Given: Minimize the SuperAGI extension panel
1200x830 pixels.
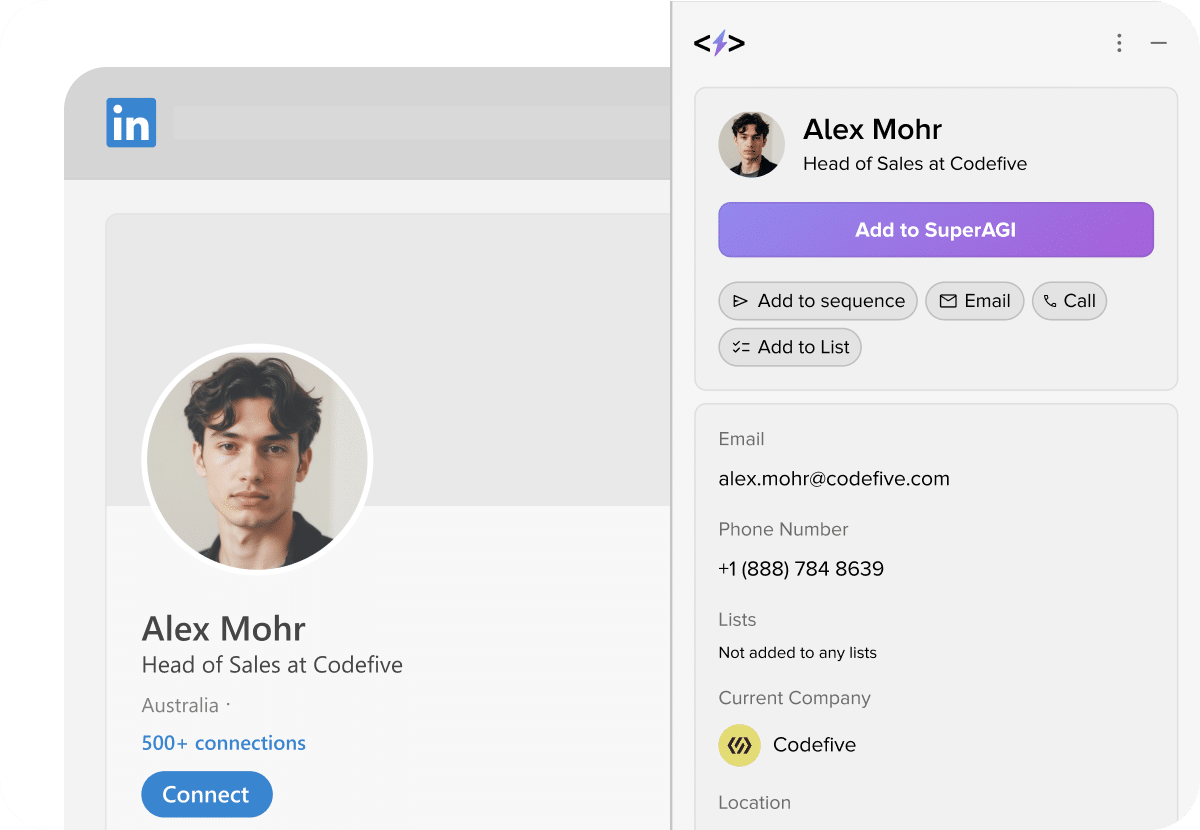Looking at the screenshot, I should pyautogui.click(x=1159, y=43).
